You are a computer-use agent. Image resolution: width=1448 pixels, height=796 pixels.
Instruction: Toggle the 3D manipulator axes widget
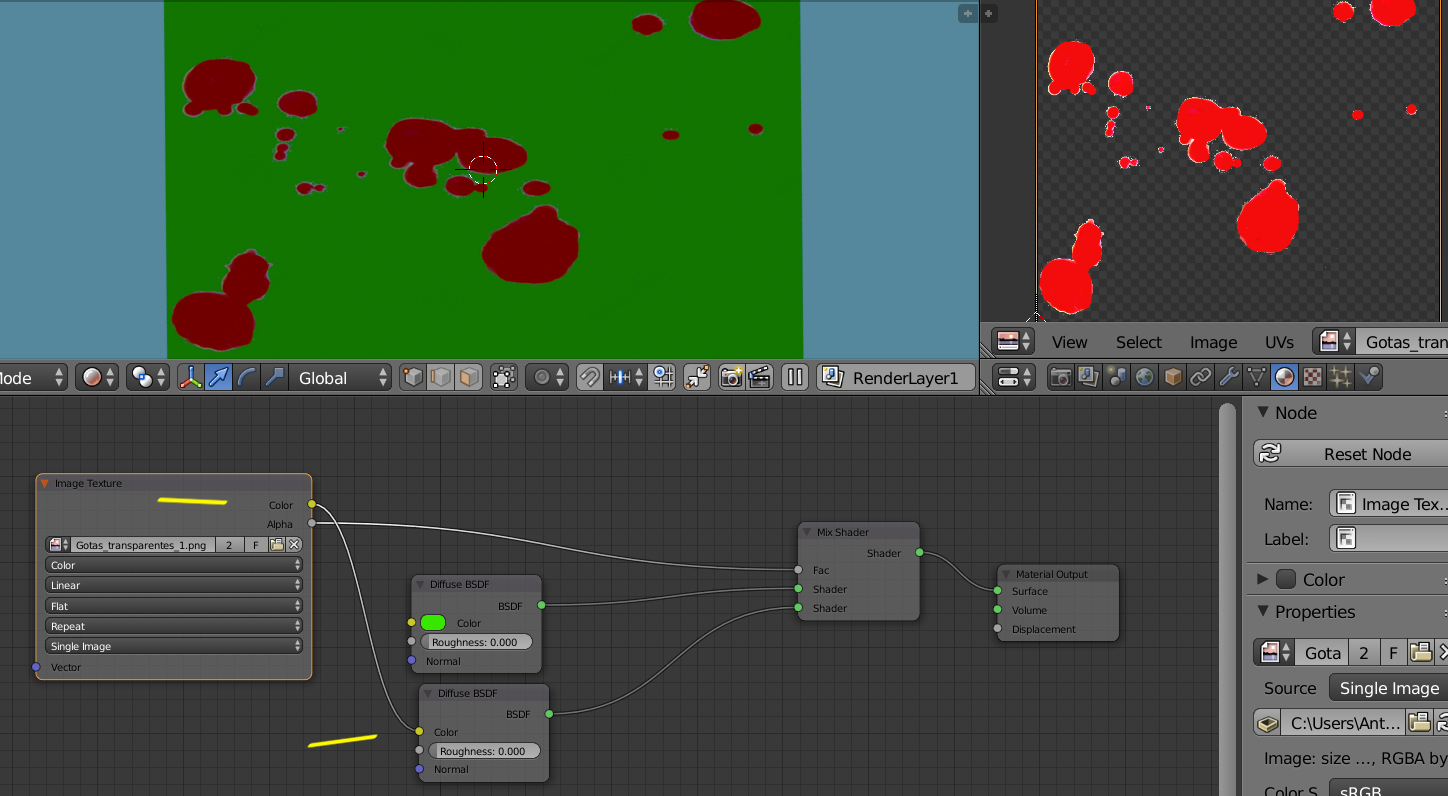tap(190, 377)
